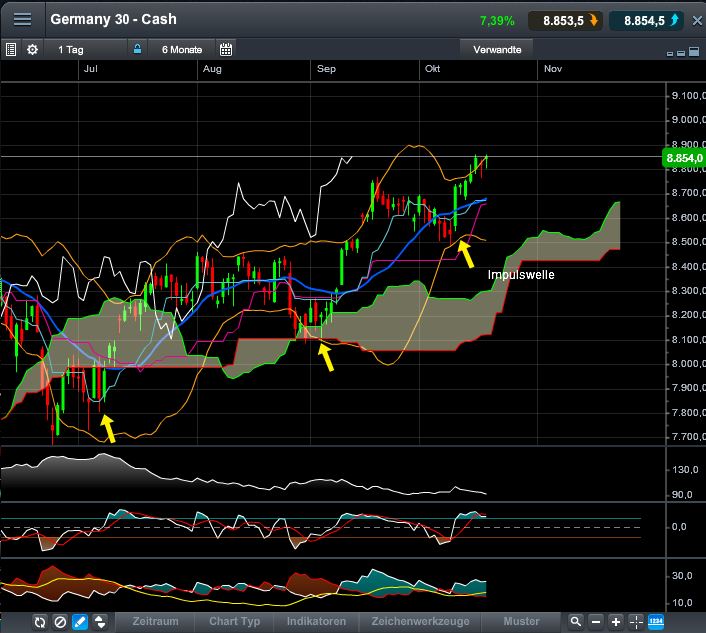Open the Indikatoren menu
The image size is (706, 633).
[317, 621]
